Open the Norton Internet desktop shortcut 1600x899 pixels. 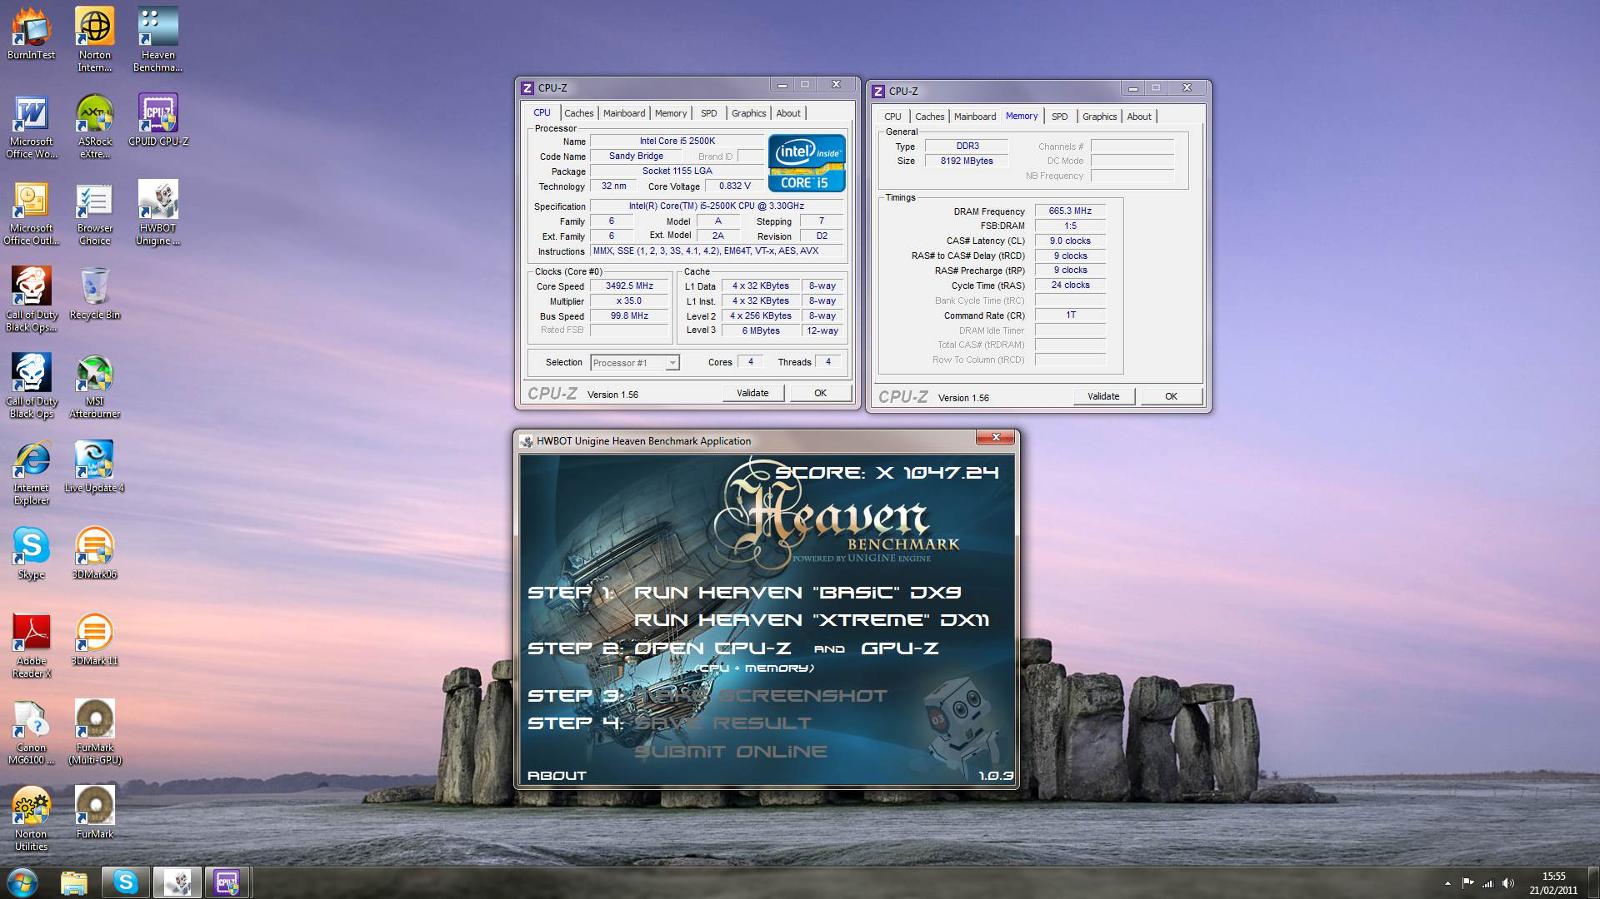coord(95,40)
